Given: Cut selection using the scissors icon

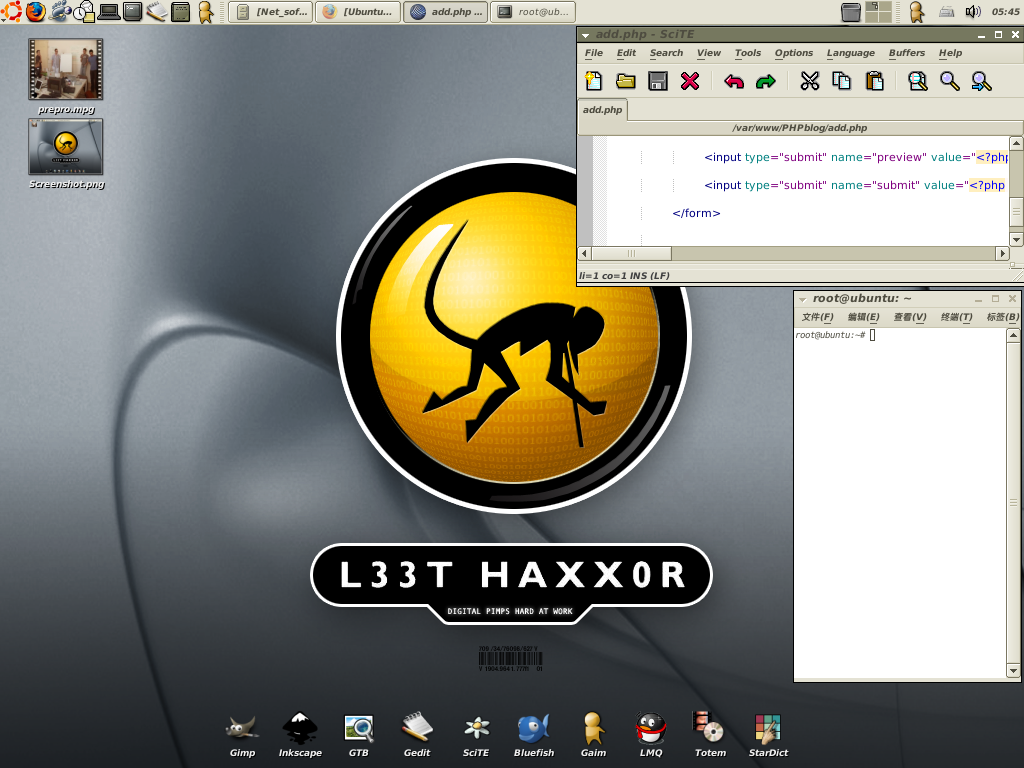Looking at the screenshot, I should [x=810, y=81].
